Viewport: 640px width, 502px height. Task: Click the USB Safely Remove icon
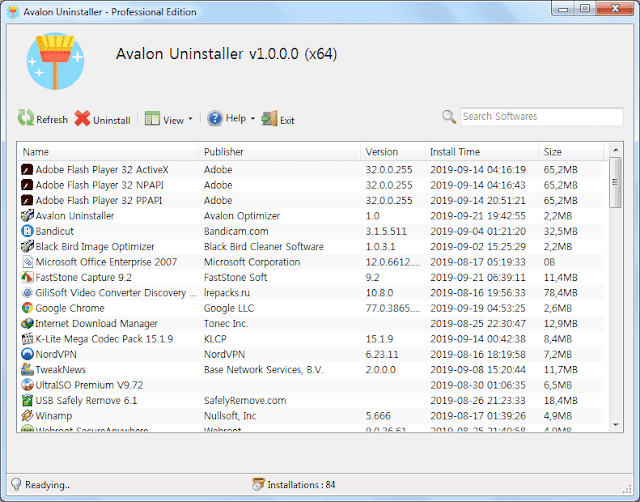coord(27,400)
